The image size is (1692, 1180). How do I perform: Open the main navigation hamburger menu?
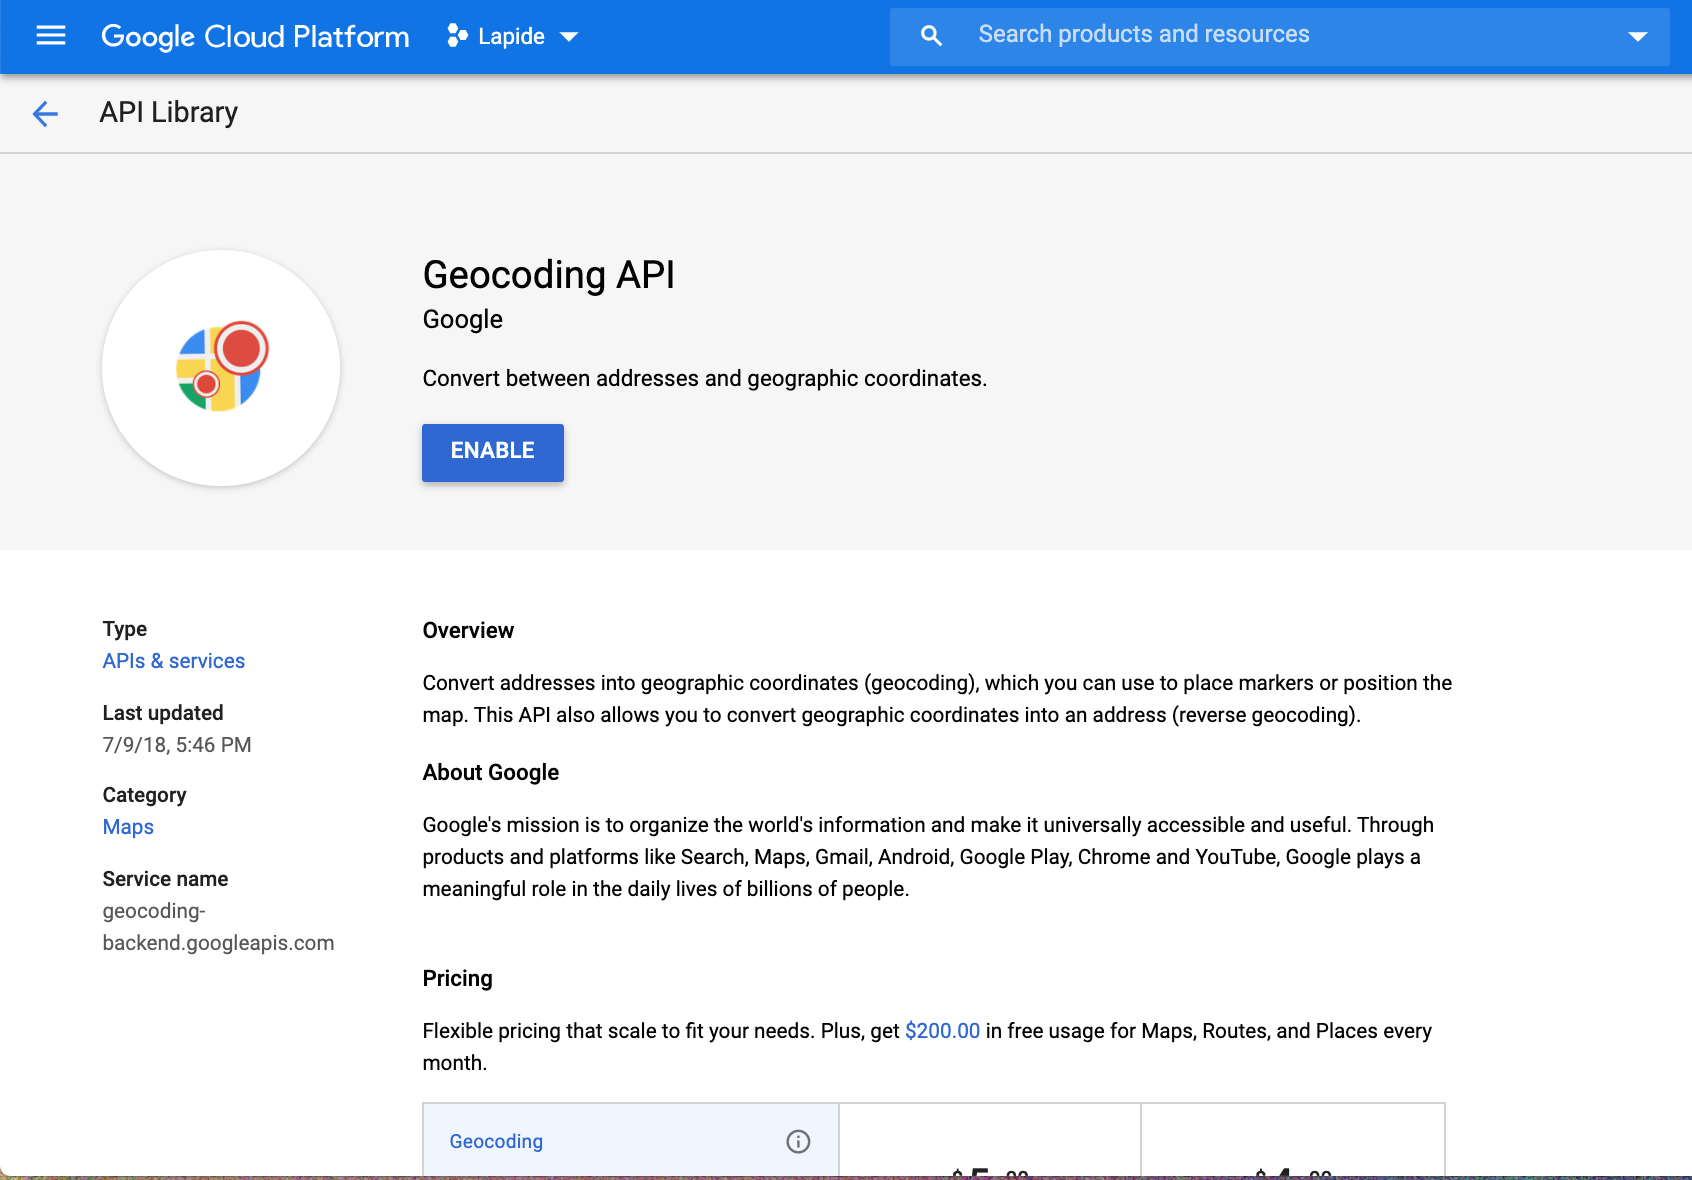click(x=49, y=36)
